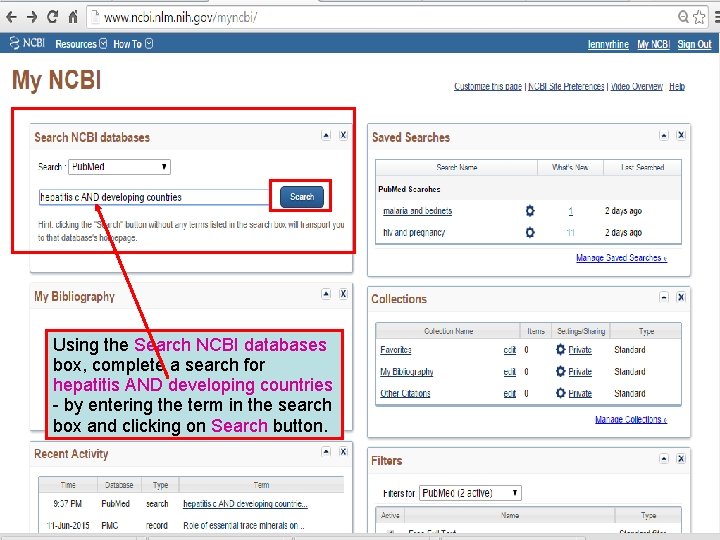Collapse the Saved Searches panel
This screenshot has width=720, height=540.
coord(664,135)
